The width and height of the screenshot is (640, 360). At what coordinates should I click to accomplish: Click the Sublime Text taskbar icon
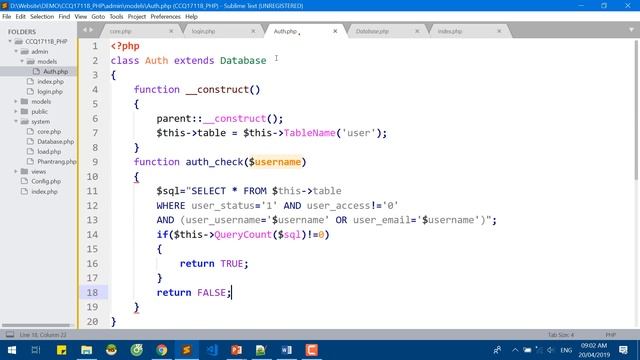point(187,350)
